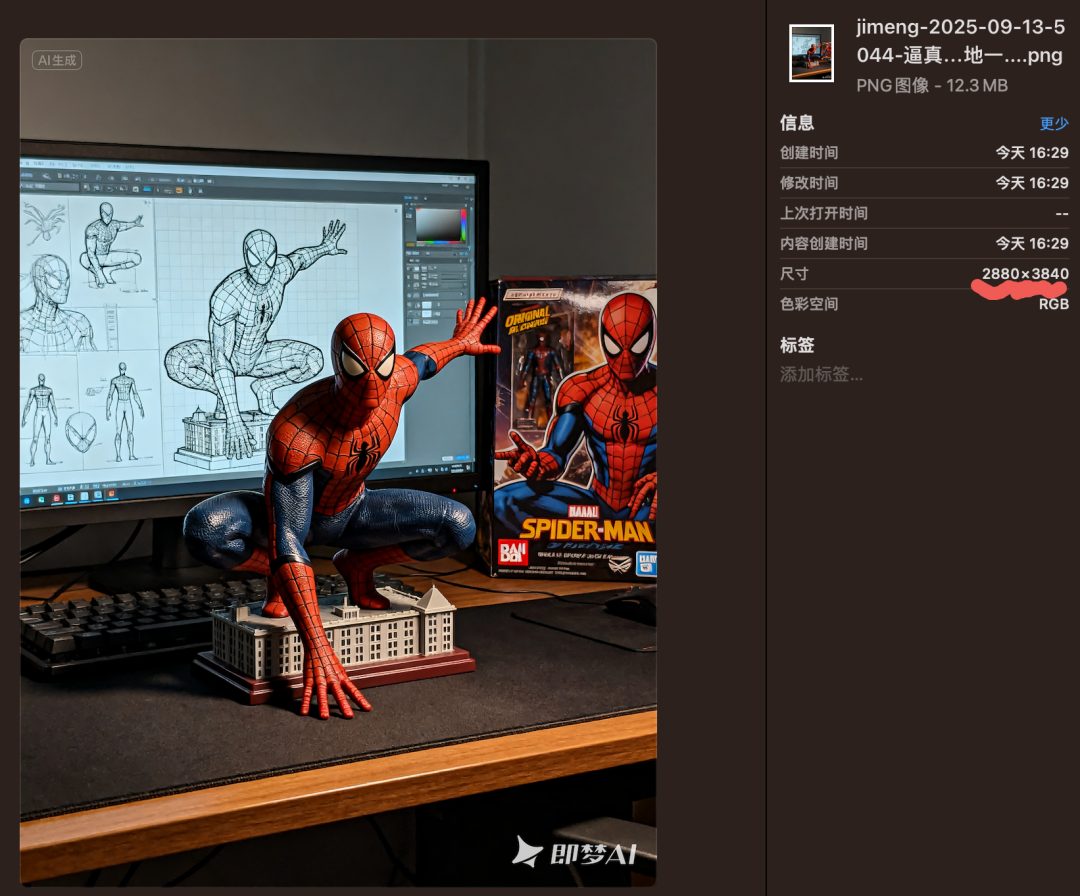
Task: Click the 内容创建时间 label
Action: [824, 244]
